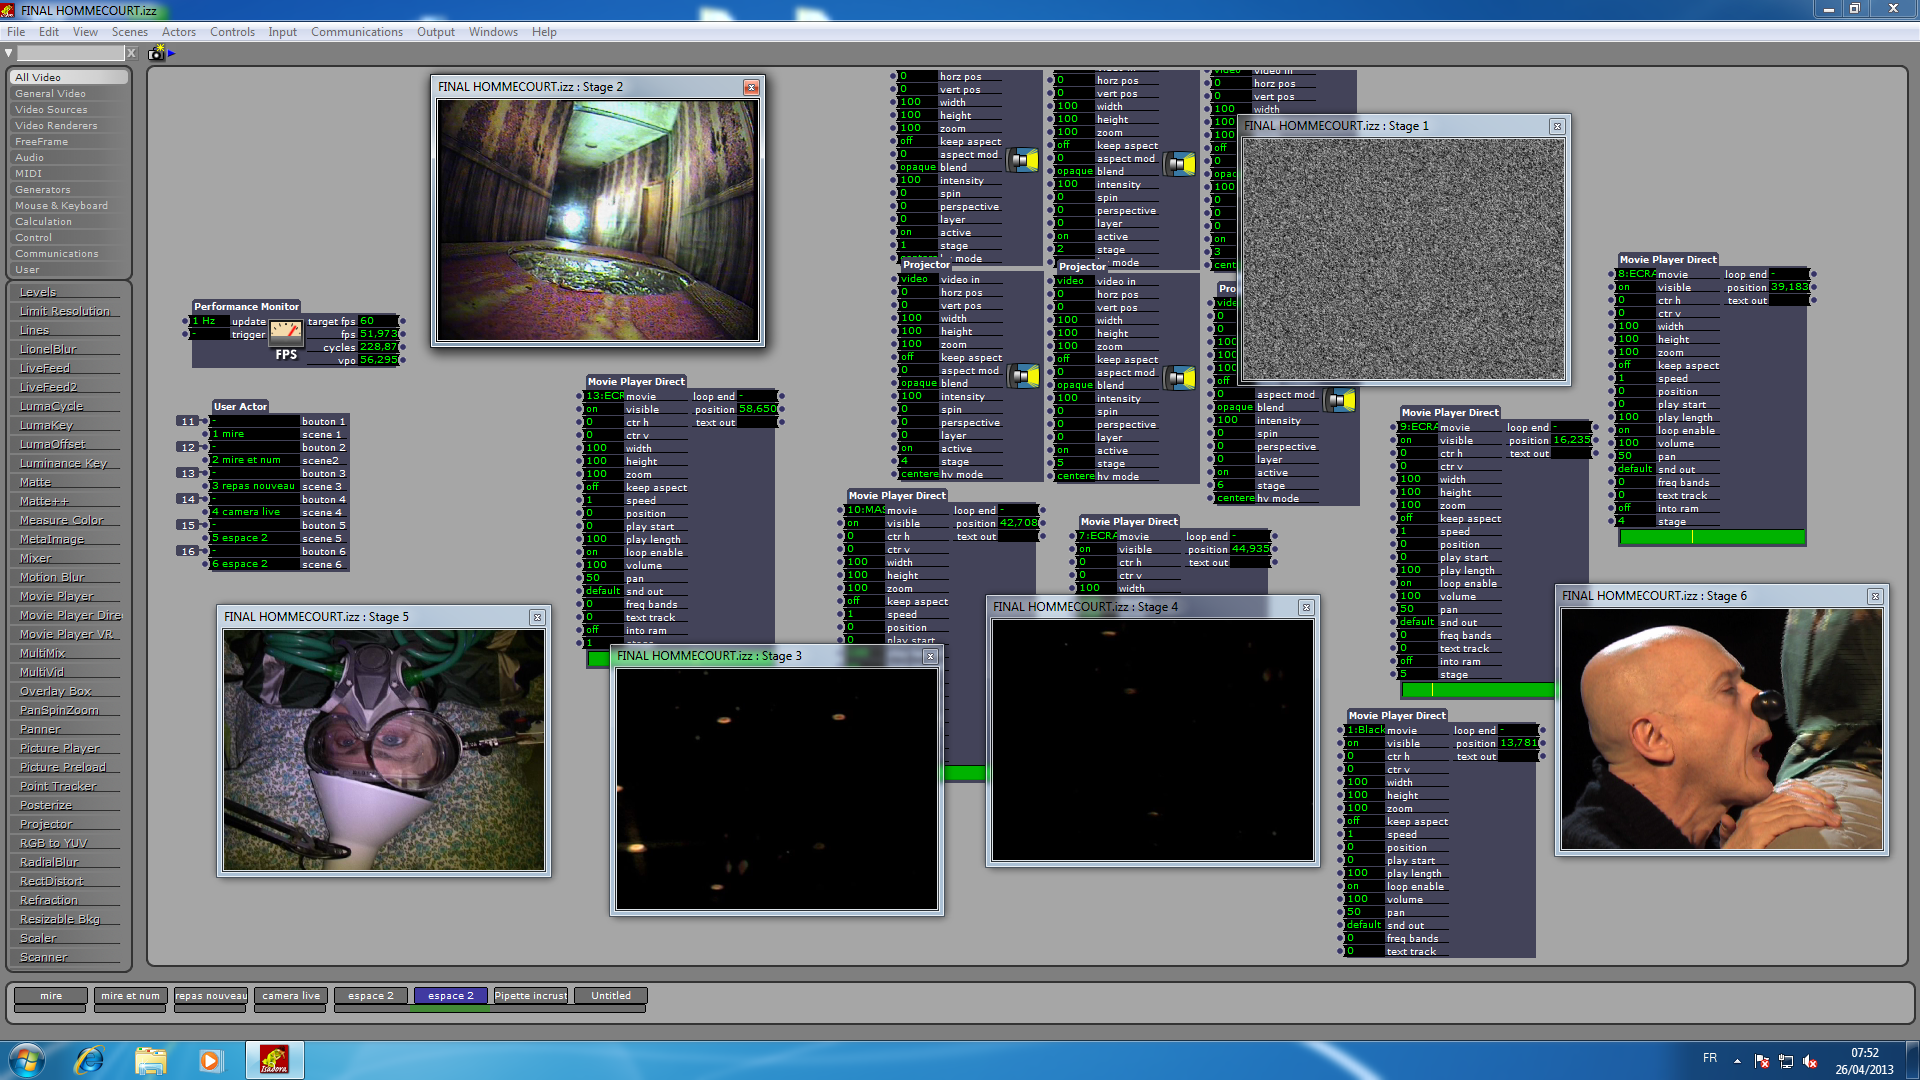This screenshot has height=1080, width=1920.
Task: Open snd out default on 13:ECR player
Action: (x=604, y=591)
